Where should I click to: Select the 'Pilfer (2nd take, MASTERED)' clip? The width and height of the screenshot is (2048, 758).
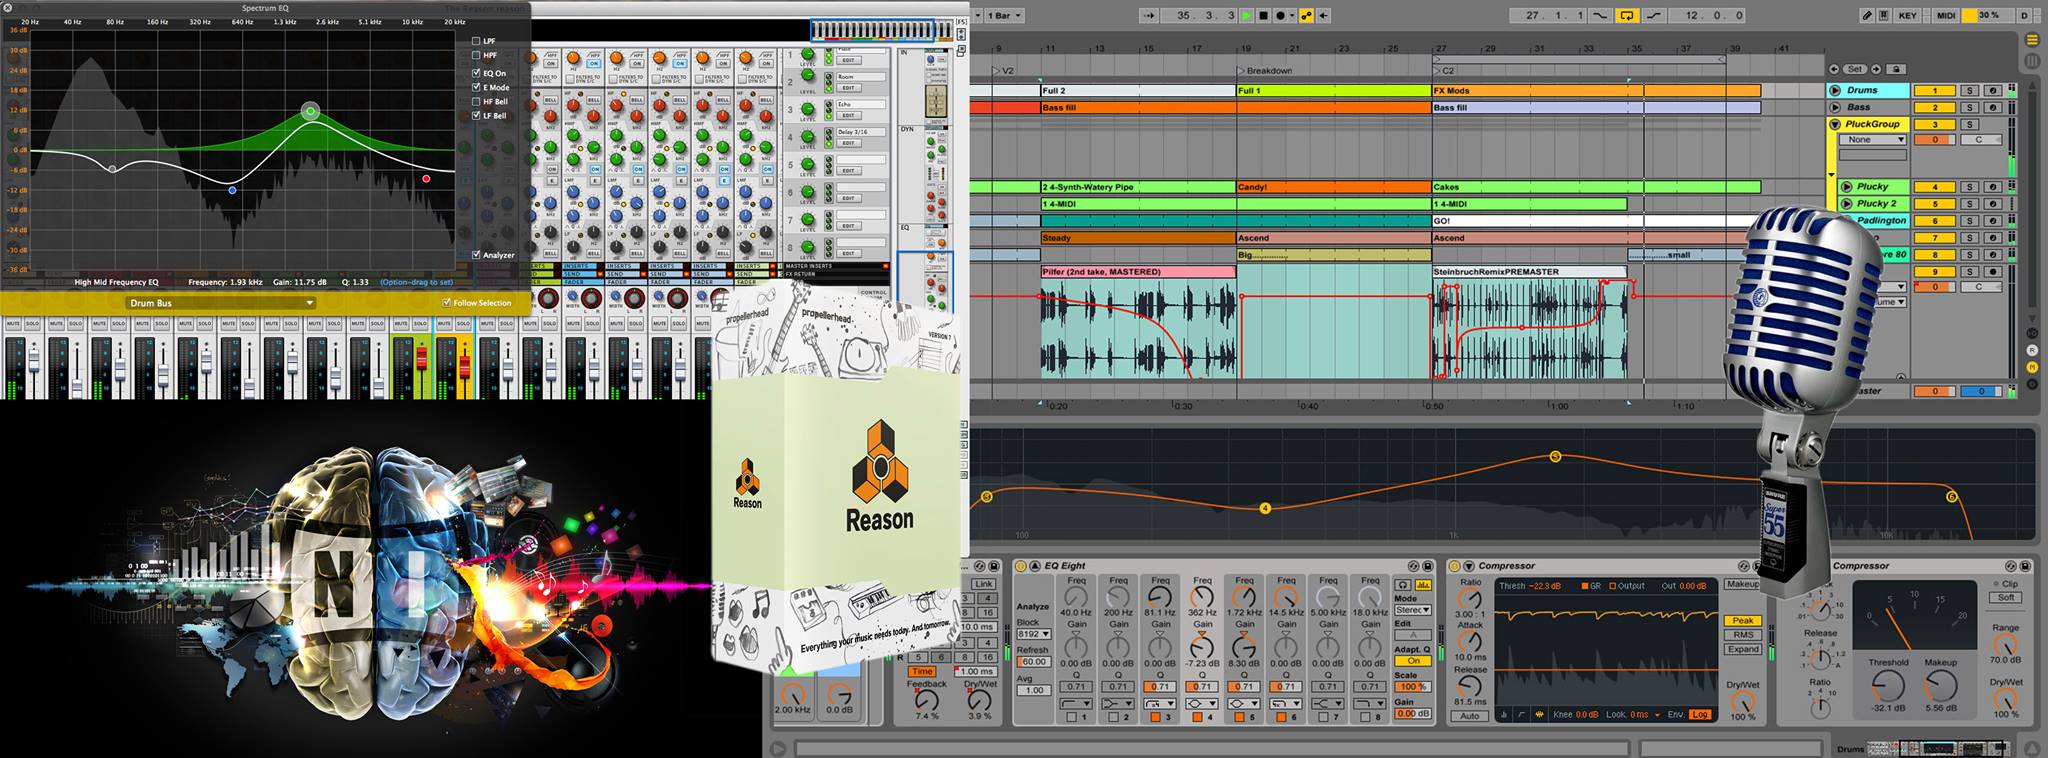(1138, 272)
